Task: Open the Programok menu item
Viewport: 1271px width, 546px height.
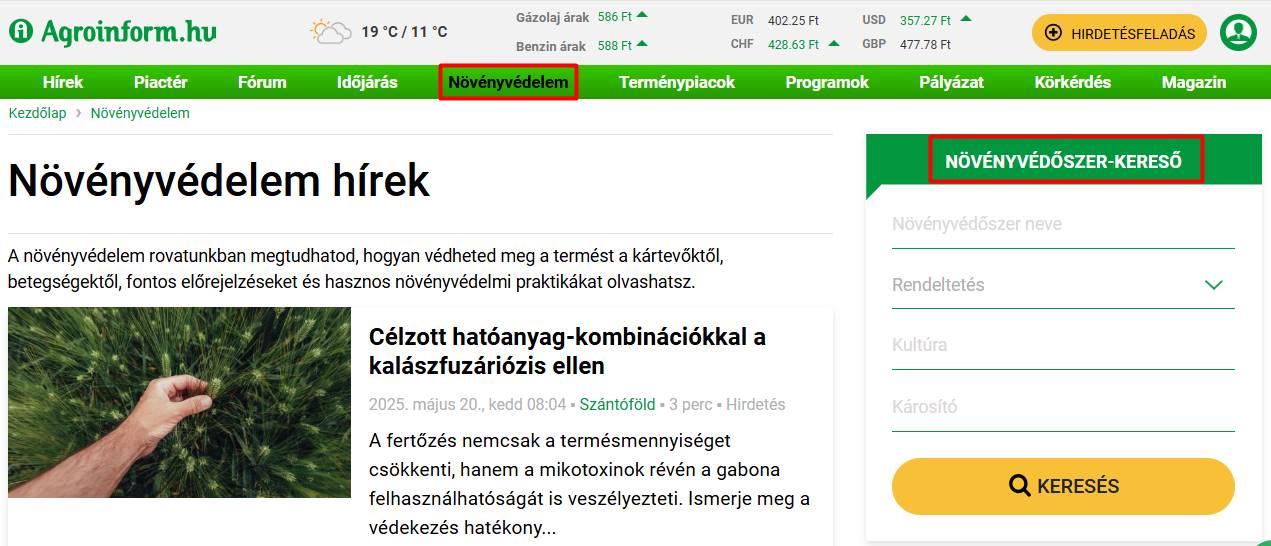Action: (827, 82)
